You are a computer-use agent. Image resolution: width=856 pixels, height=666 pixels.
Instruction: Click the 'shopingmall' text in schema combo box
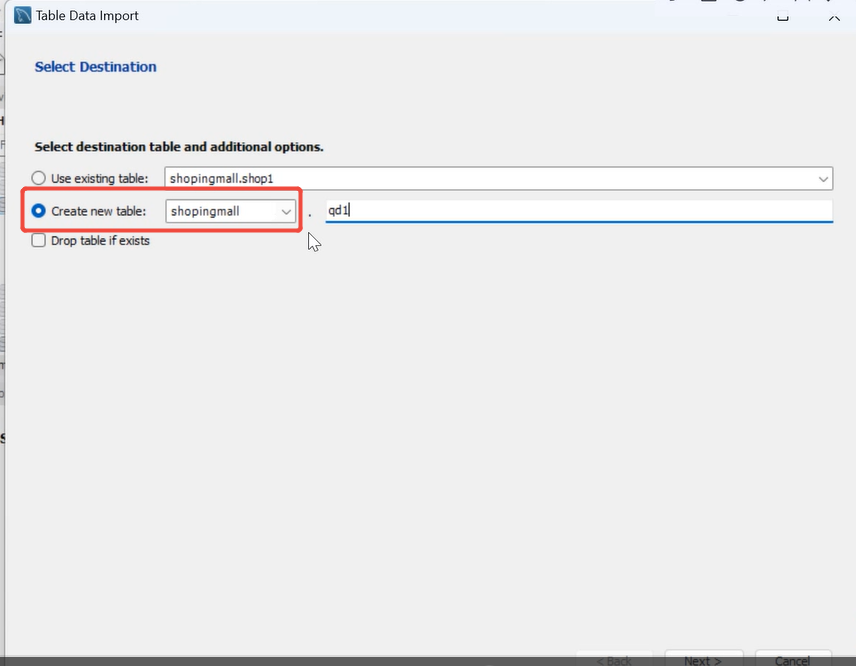click(211, 212)
